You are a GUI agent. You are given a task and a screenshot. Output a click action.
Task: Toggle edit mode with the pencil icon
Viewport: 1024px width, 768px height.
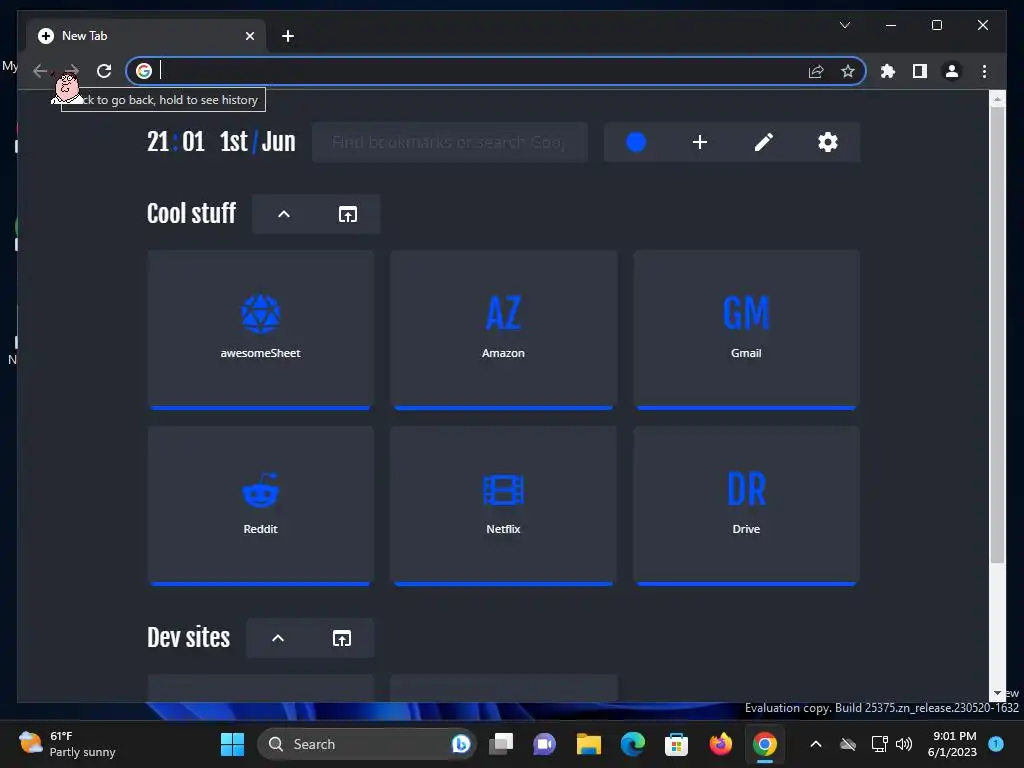[764, 142]
